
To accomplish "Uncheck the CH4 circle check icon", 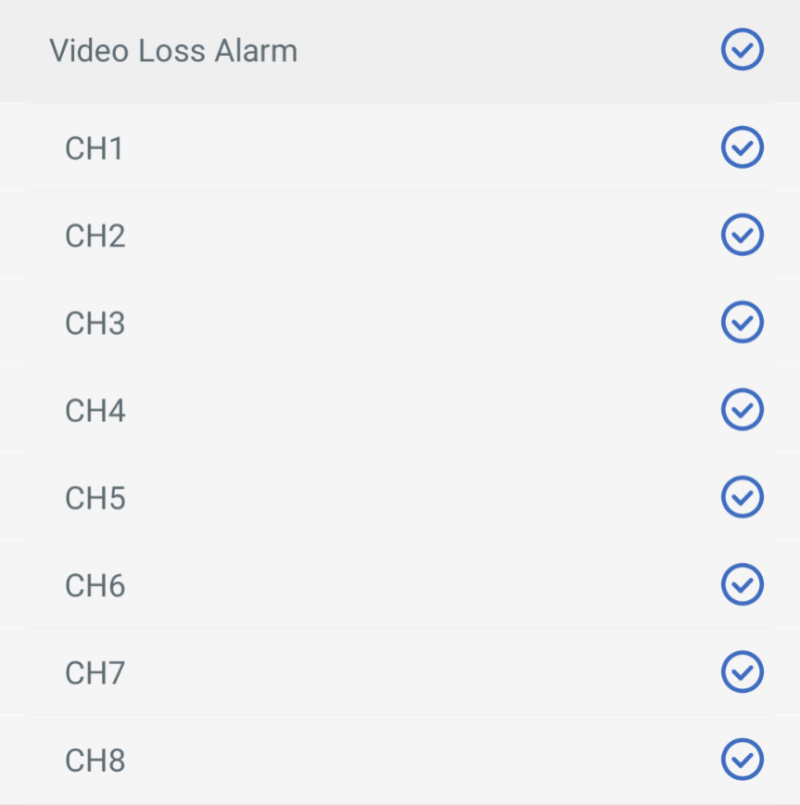I will coord(742,410).
